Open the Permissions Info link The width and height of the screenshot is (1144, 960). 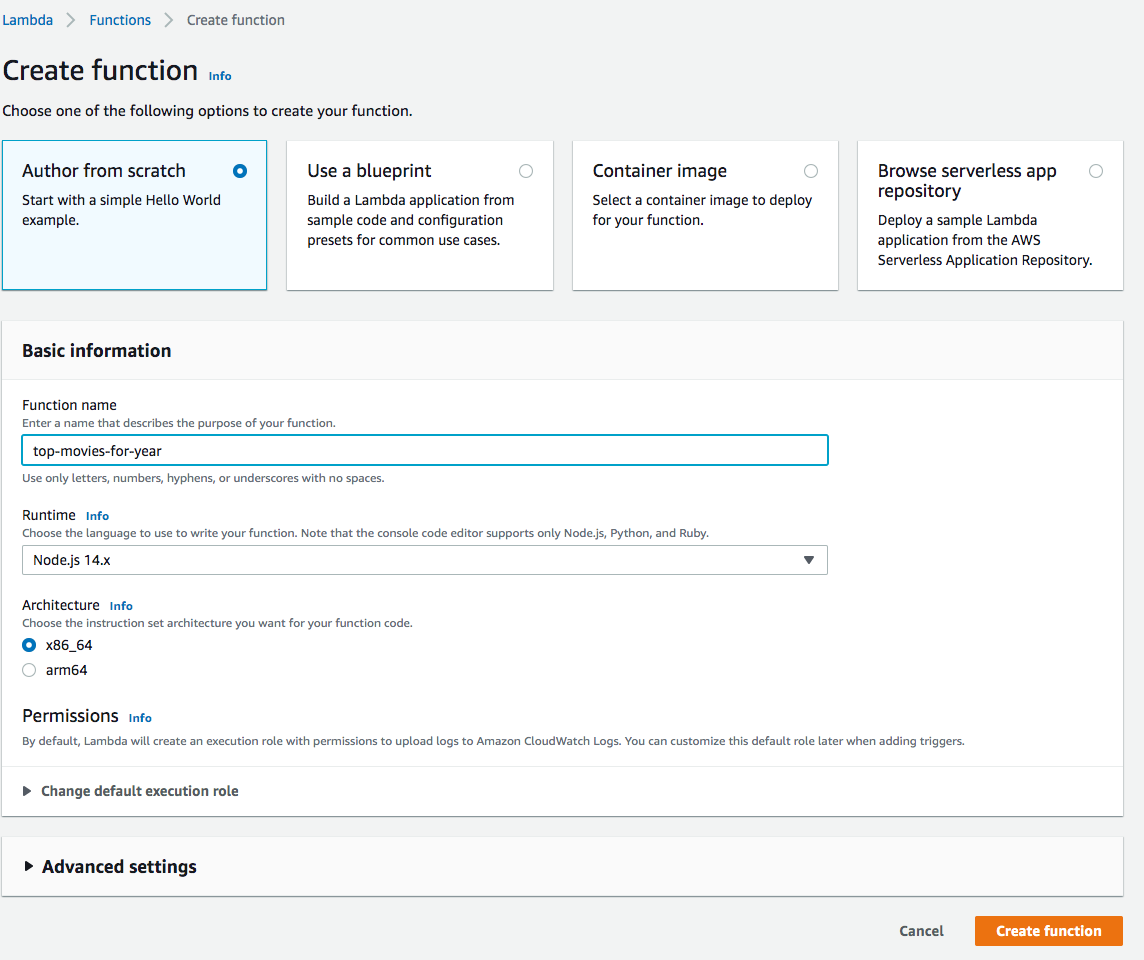(x=140, y=718)
